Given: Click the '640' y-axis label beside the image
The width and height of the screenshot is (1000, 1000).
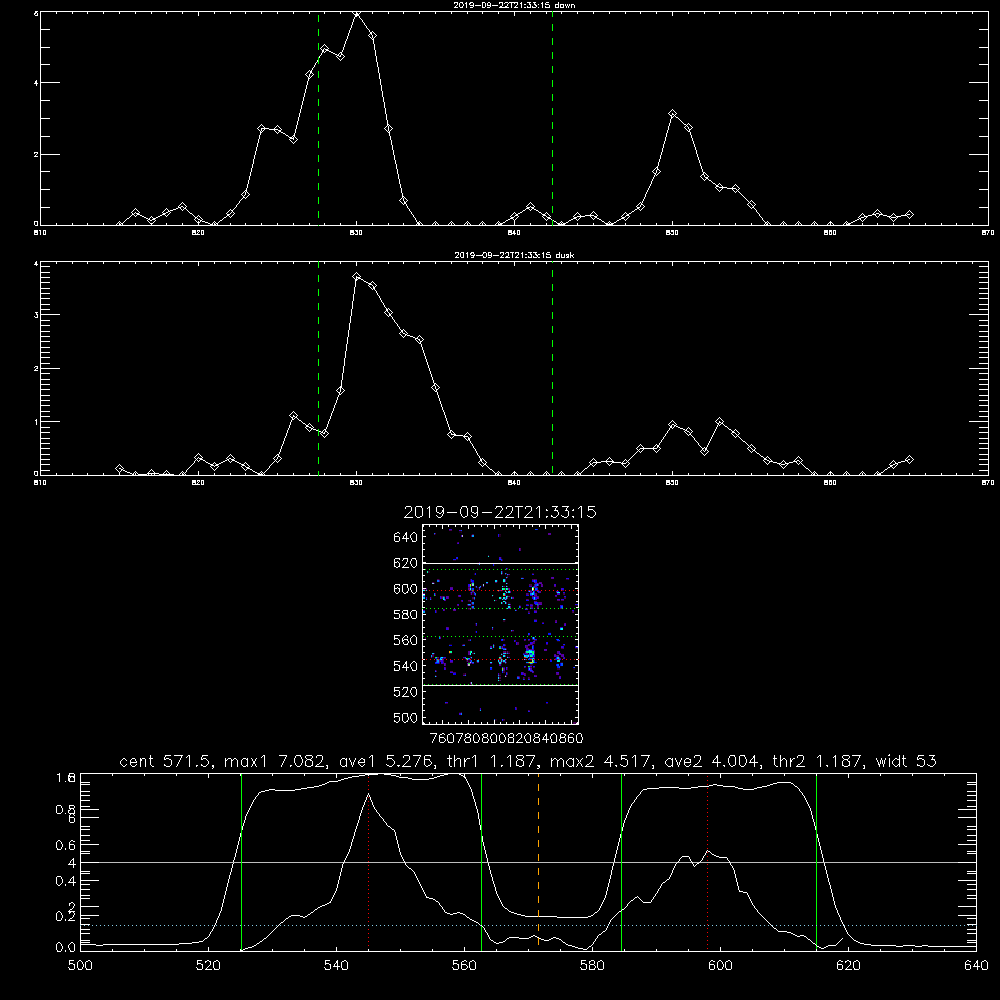Looking at the screenshot, I should tap(405, 538).
